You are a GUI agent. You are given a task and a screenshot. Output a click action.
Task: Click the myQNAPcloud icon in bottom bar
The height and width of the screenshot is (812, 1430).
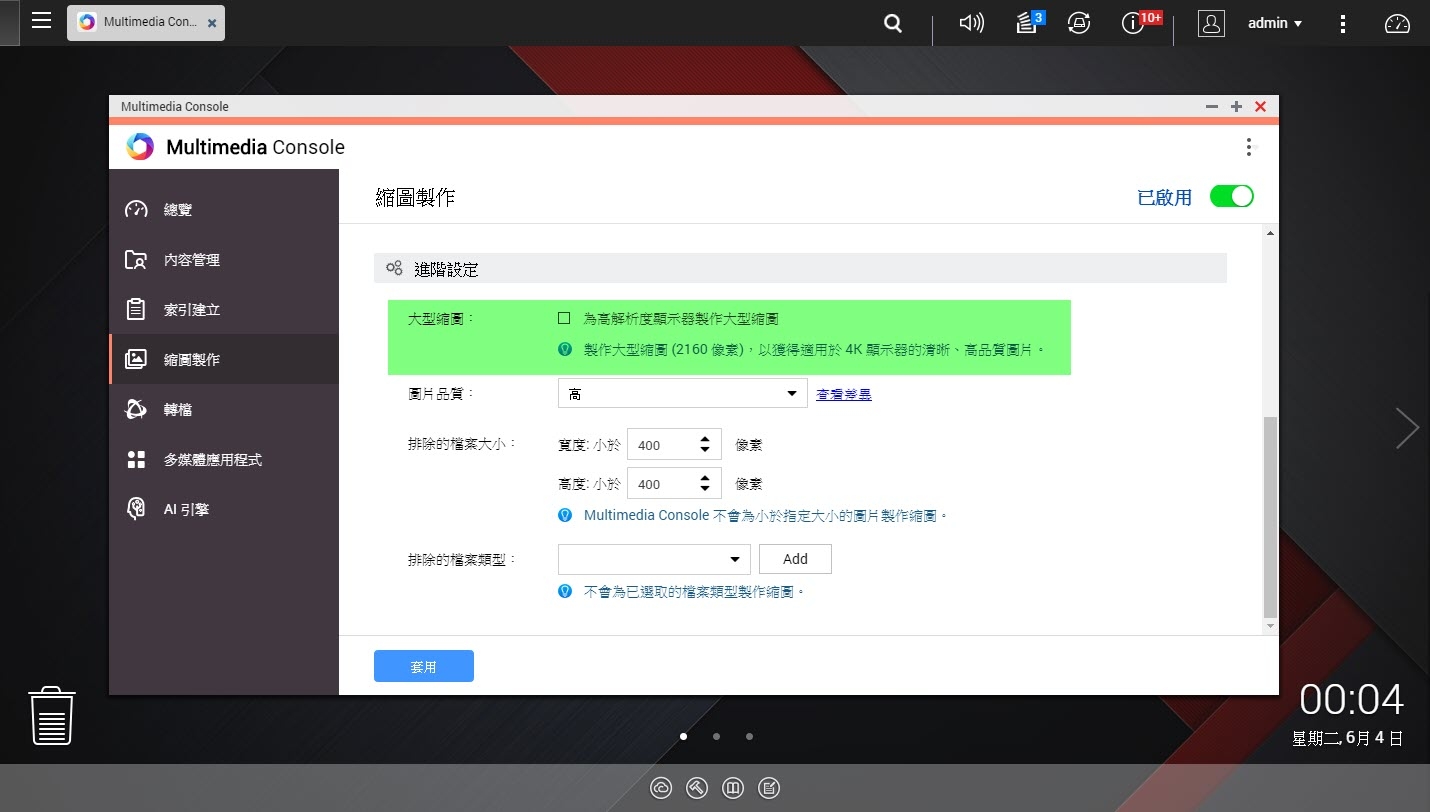tap(661, 788)
